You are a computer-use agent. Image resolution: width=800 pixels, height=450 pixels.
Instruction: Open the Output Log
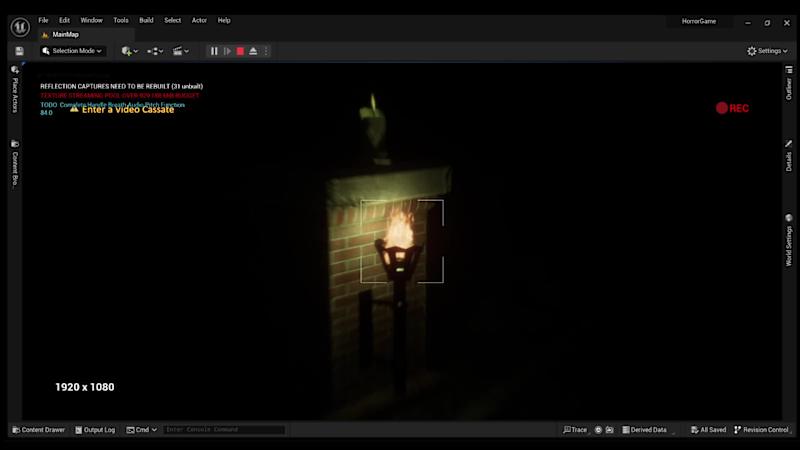[x=95, y=430]
